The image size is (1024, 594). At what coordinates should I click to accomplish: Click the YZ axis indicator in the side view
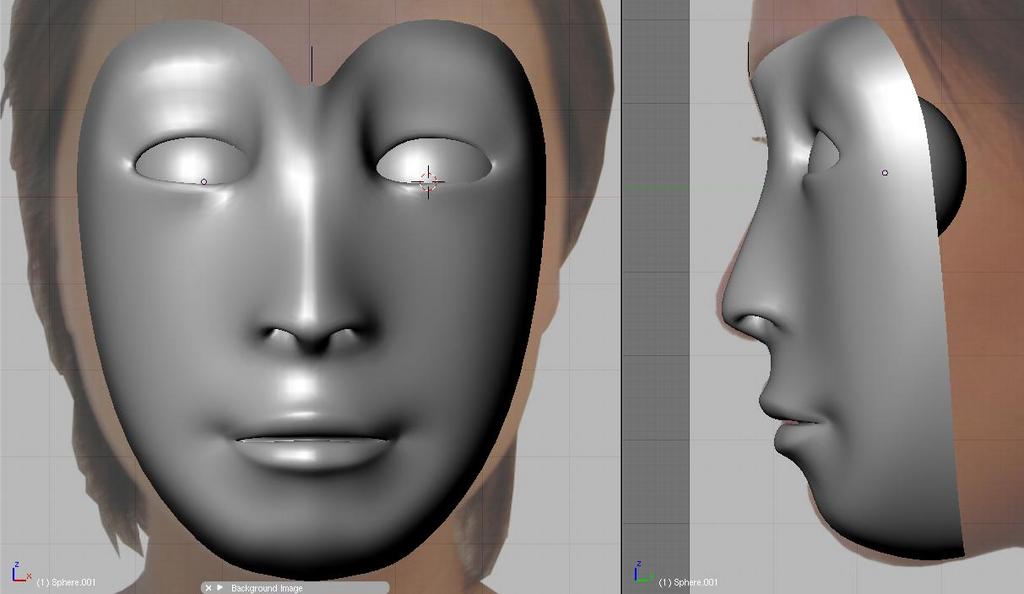[x=643, y=572]
